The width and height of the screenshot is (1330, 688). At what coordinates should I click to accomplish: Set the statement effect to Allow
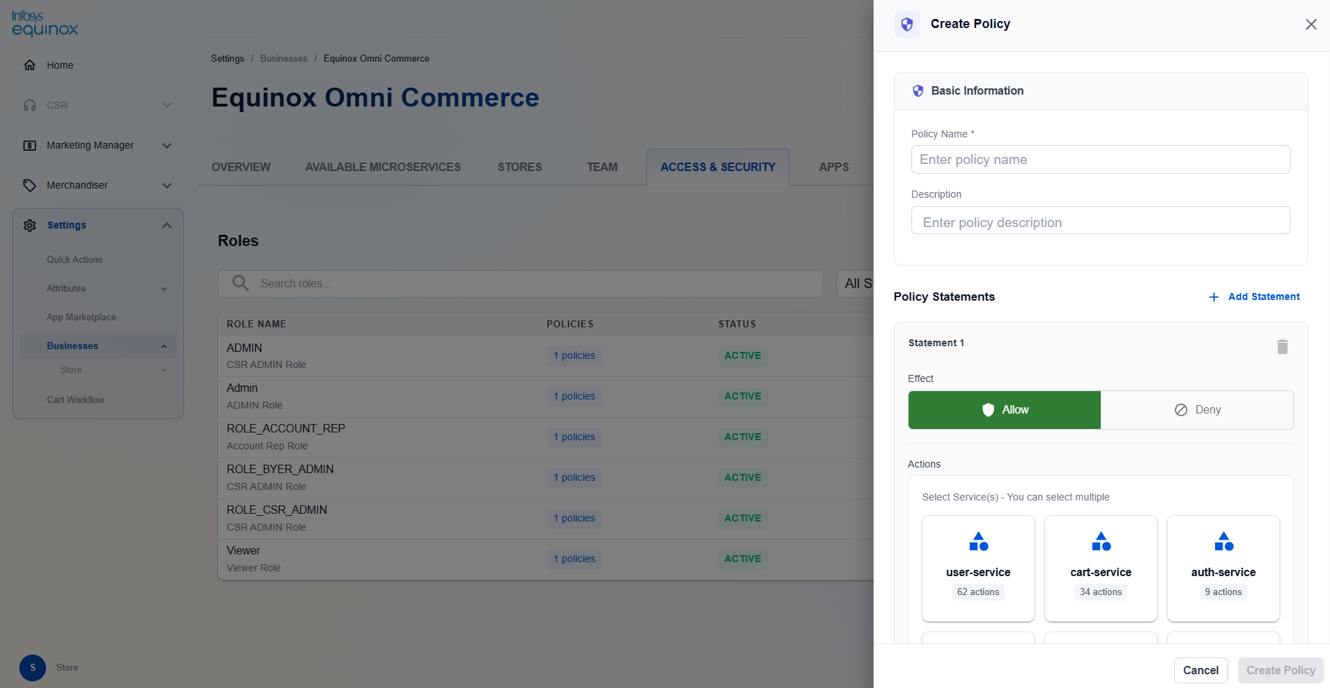point(1004,410)
